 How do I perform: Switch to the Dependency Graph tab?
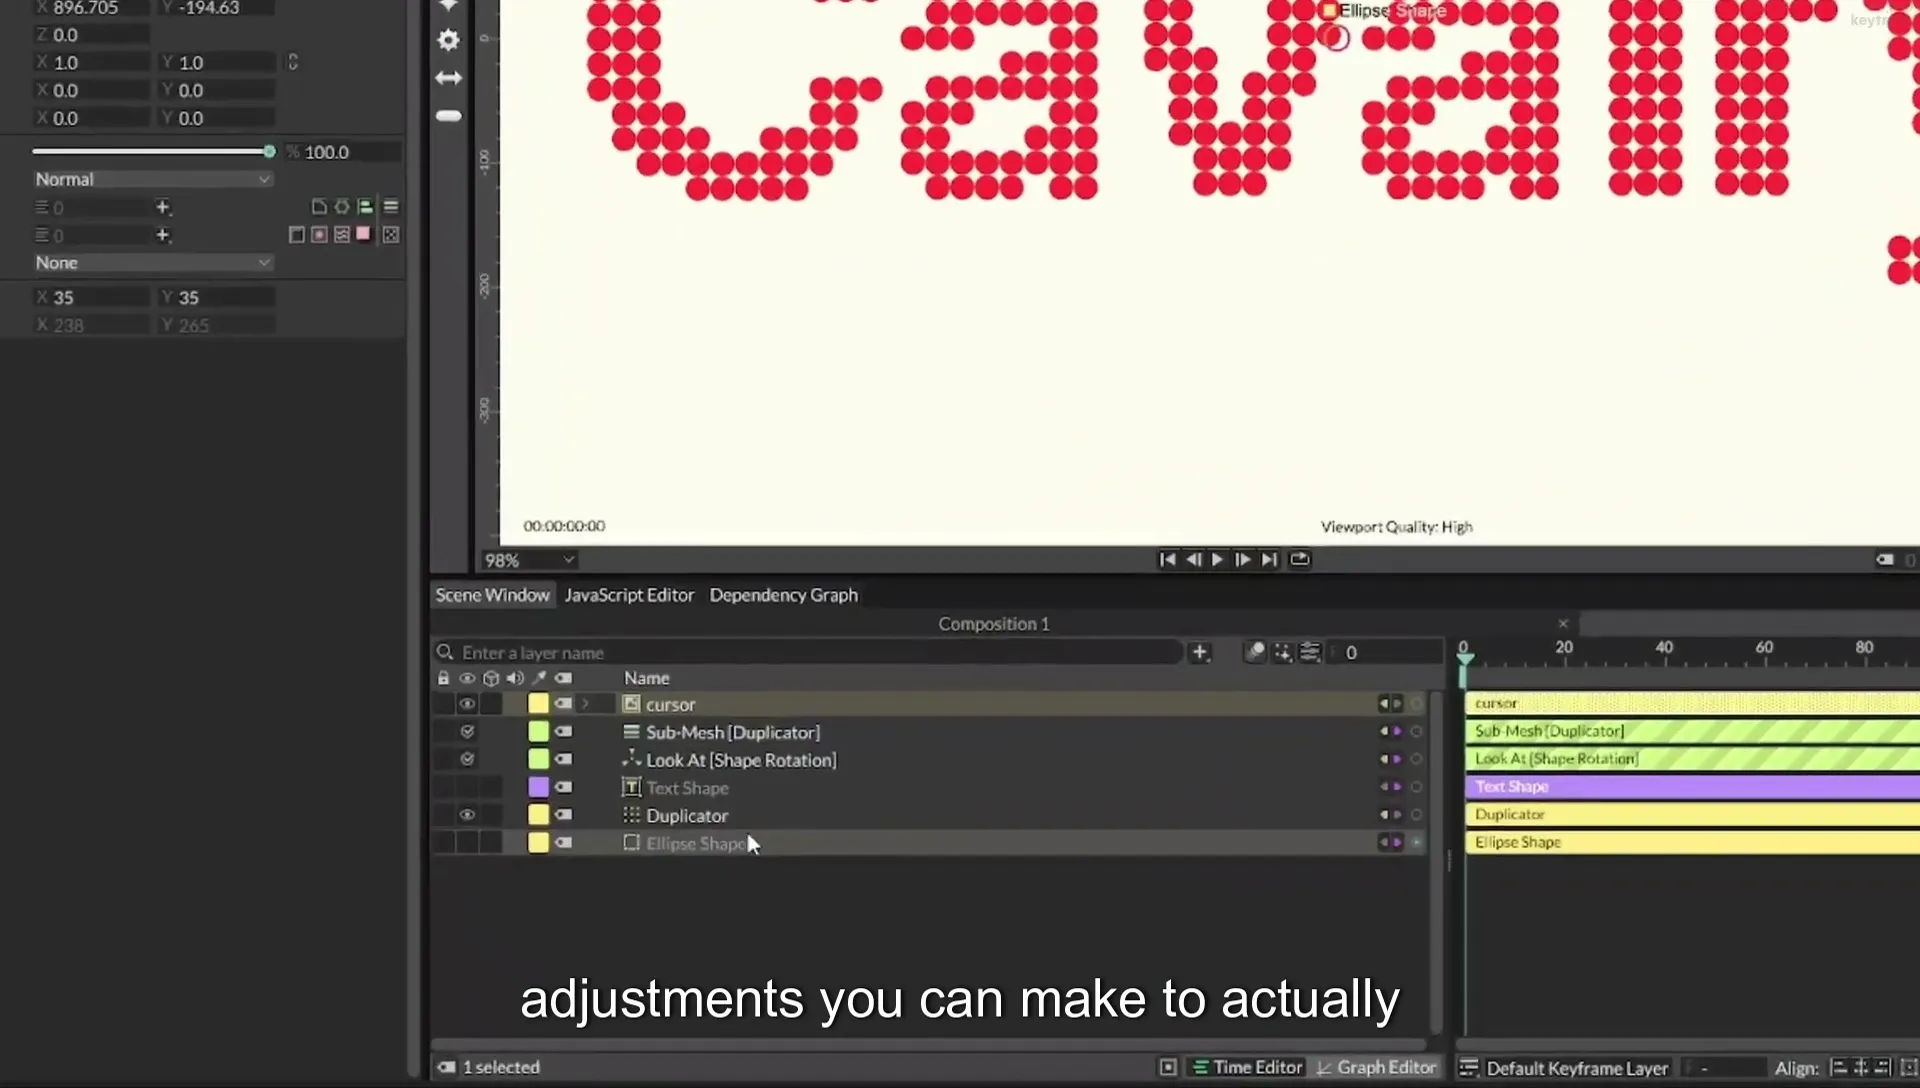[x=783, y=595]
